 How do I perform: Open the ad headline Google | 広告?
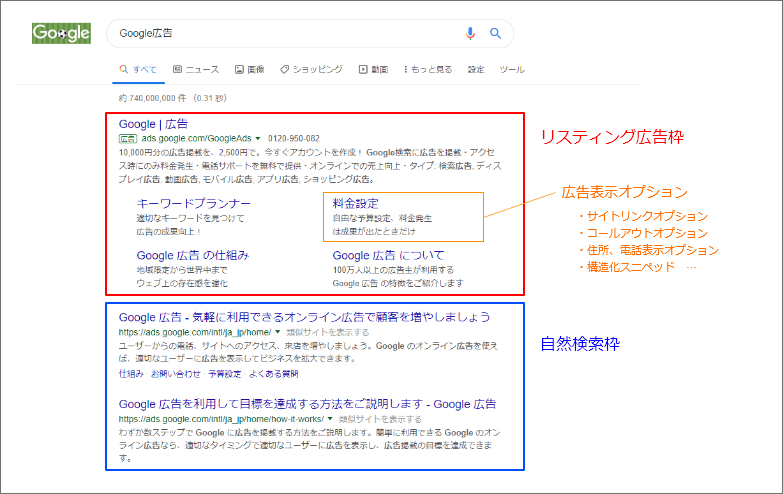[153, 124]
